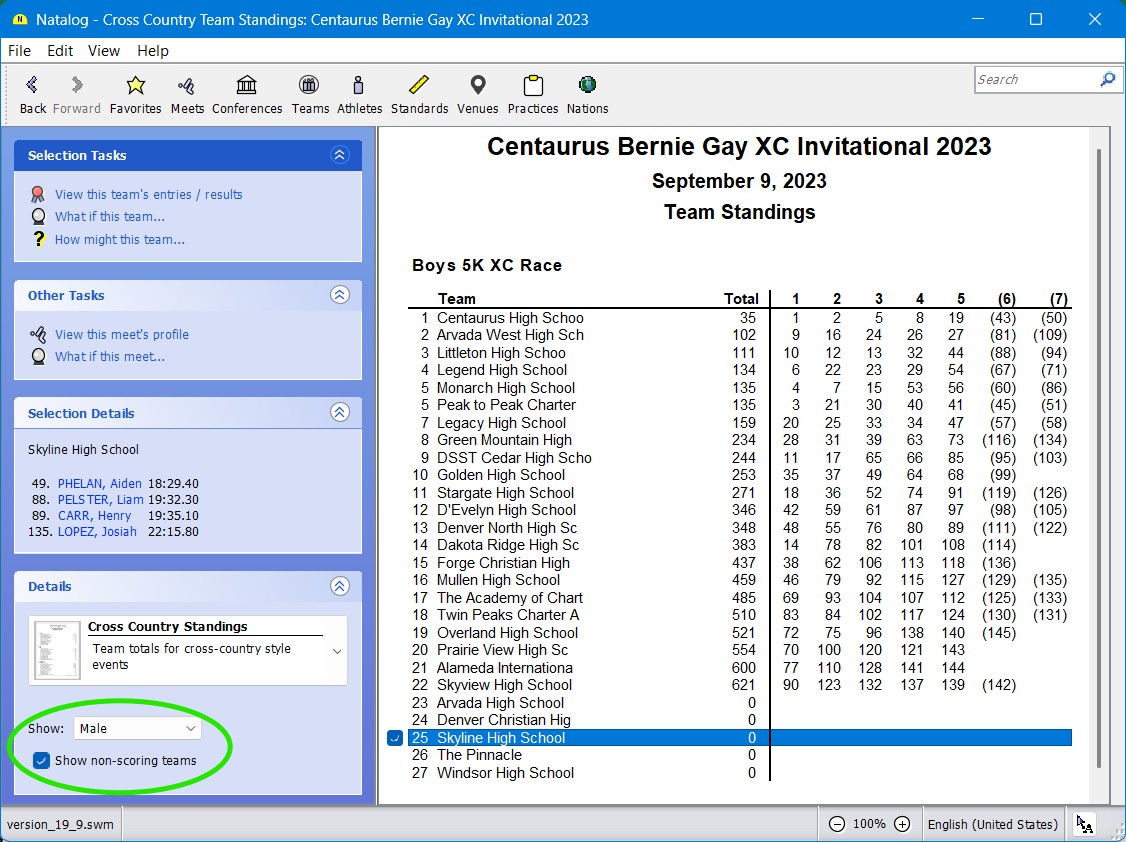The width and height of the screenshot is (1126, 842).
Task: Open the Help menu
Action: tap(153, 51)
